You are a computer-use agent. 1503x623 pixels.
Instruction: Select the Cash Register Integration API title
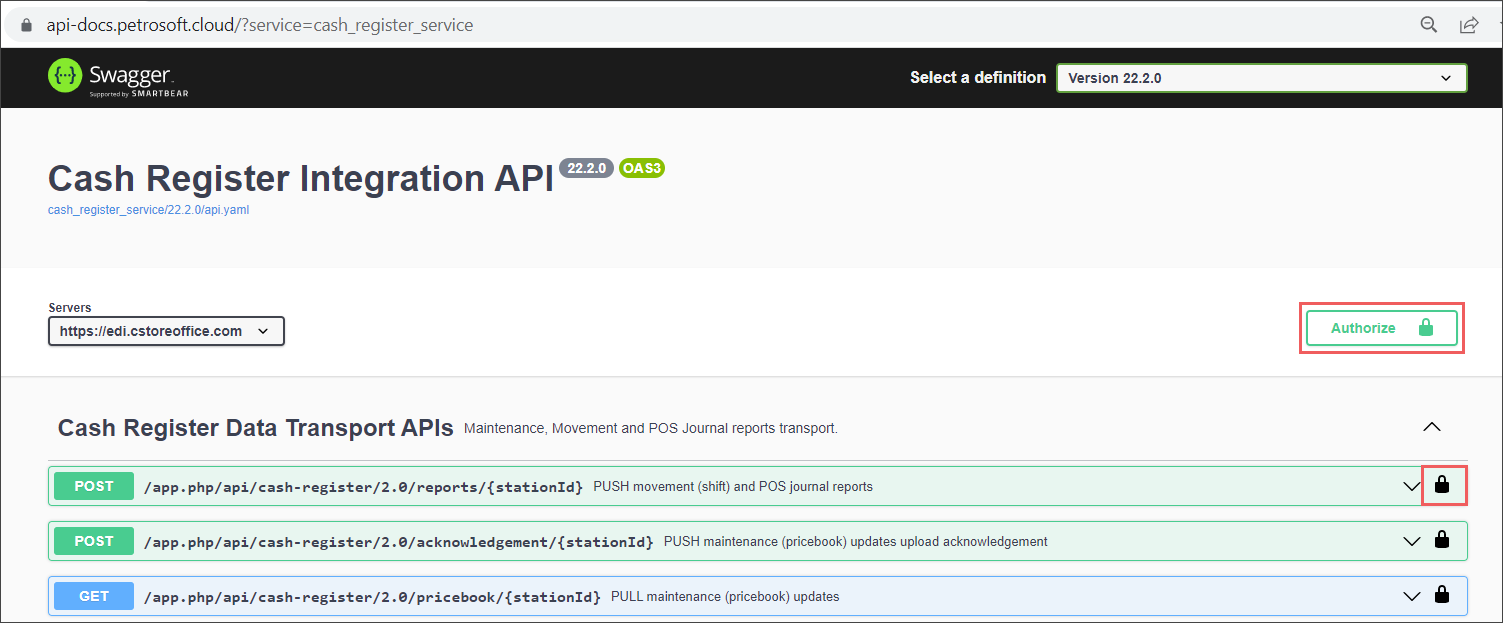[300, 178]
